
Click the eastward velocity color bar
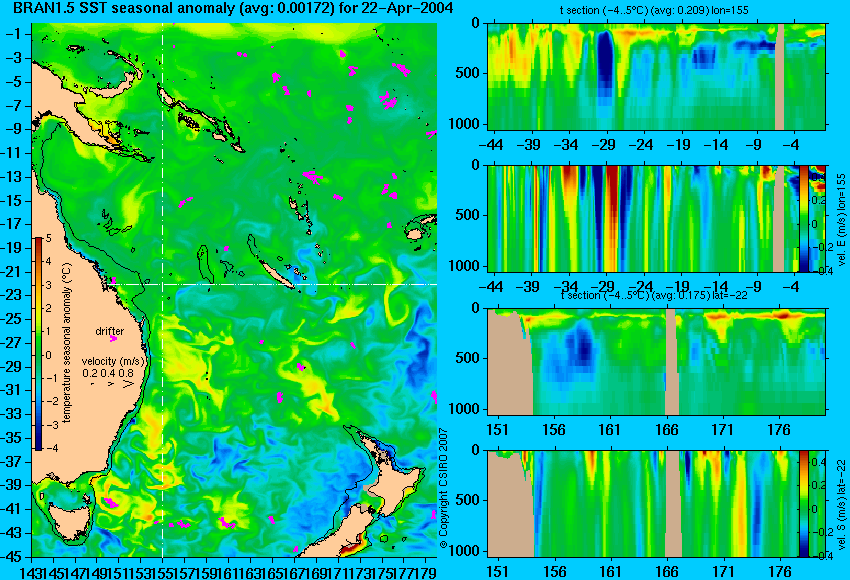pyautogui.click(x=803, y=218)
